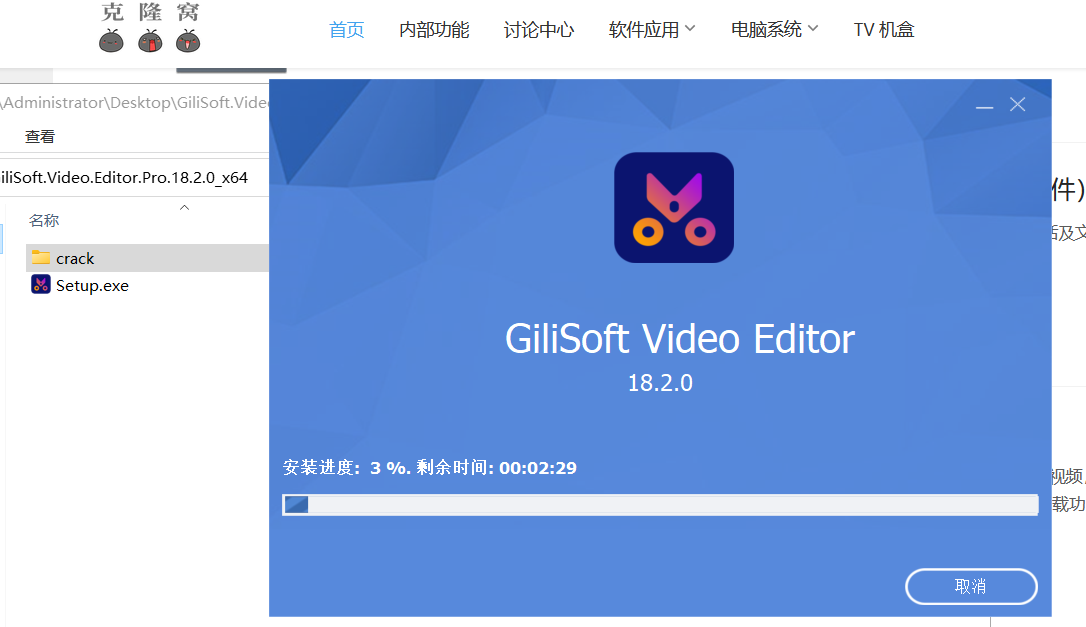Toggle sort direction arrow above 名称
The width and height of the screenshot is (1086, 627).
184,207
